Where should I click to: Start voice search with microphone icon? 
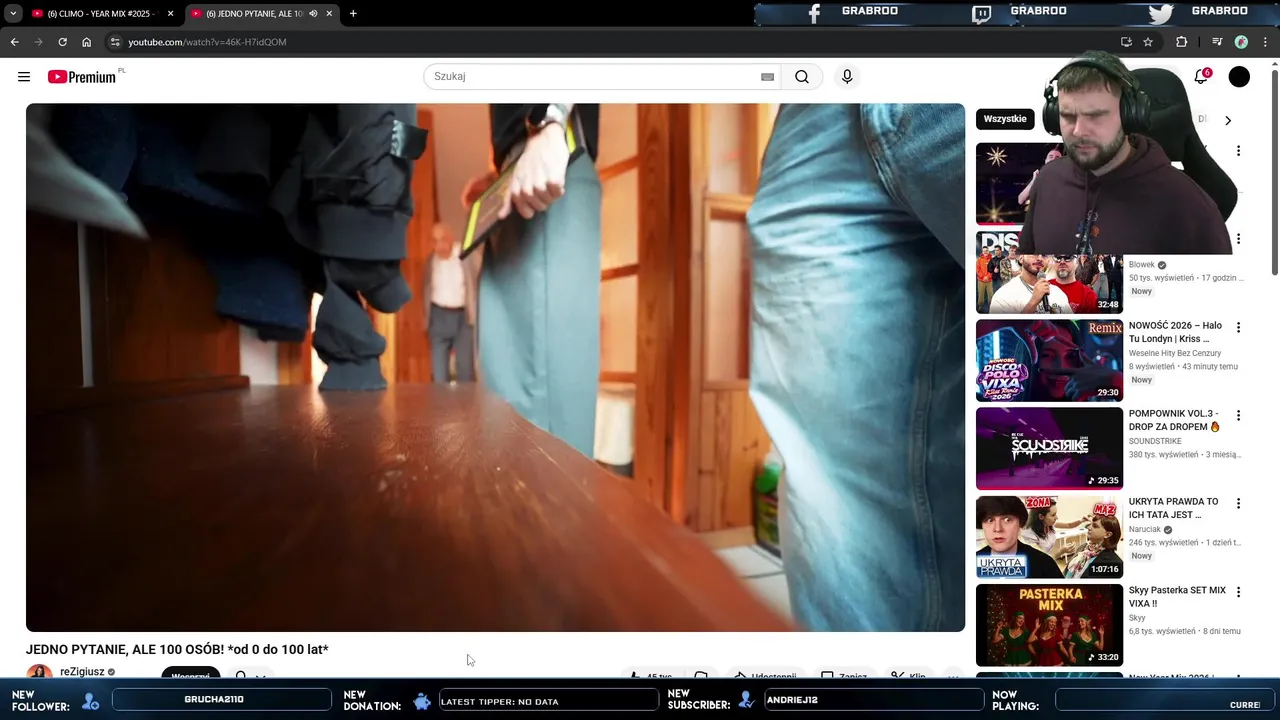[x=847, y=77]
